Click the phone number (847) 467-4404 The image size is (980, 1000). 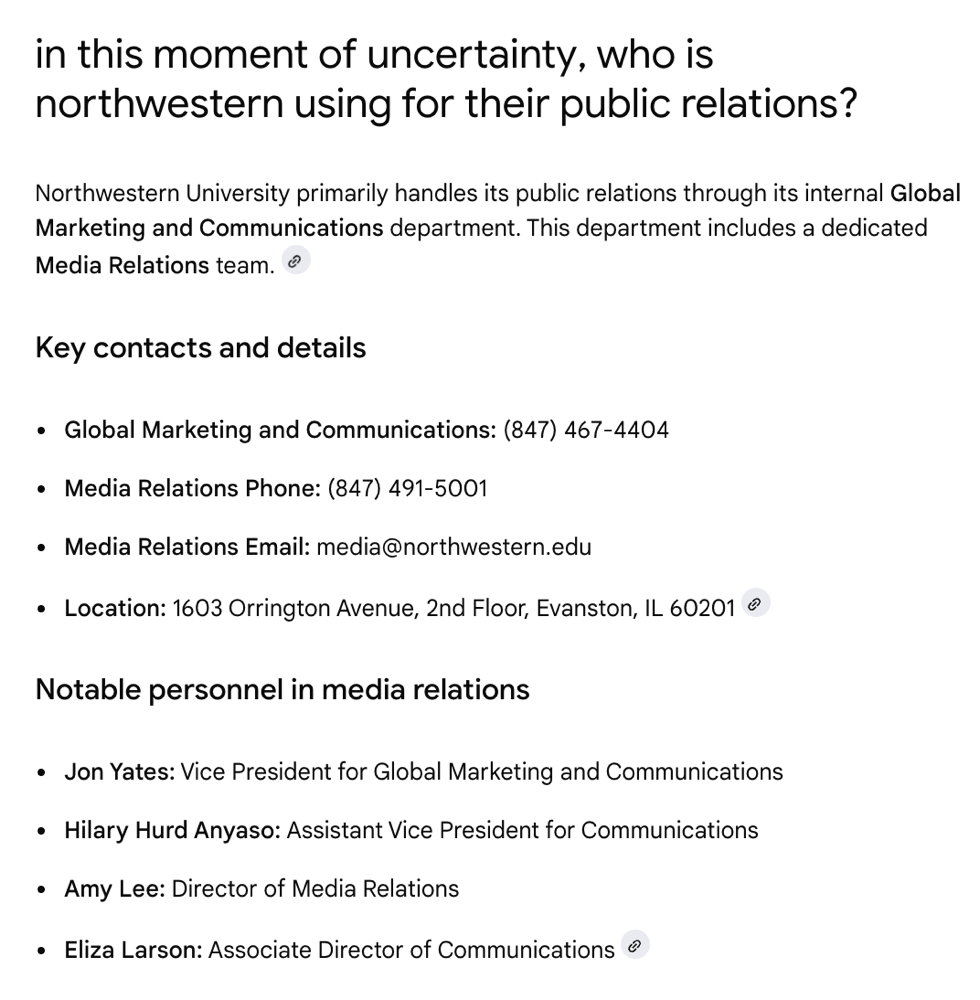click(586, 430)
